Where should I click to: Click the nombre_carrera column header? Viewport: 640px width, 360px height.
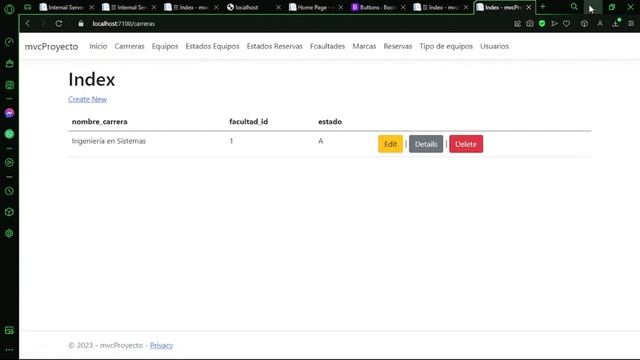100,122
